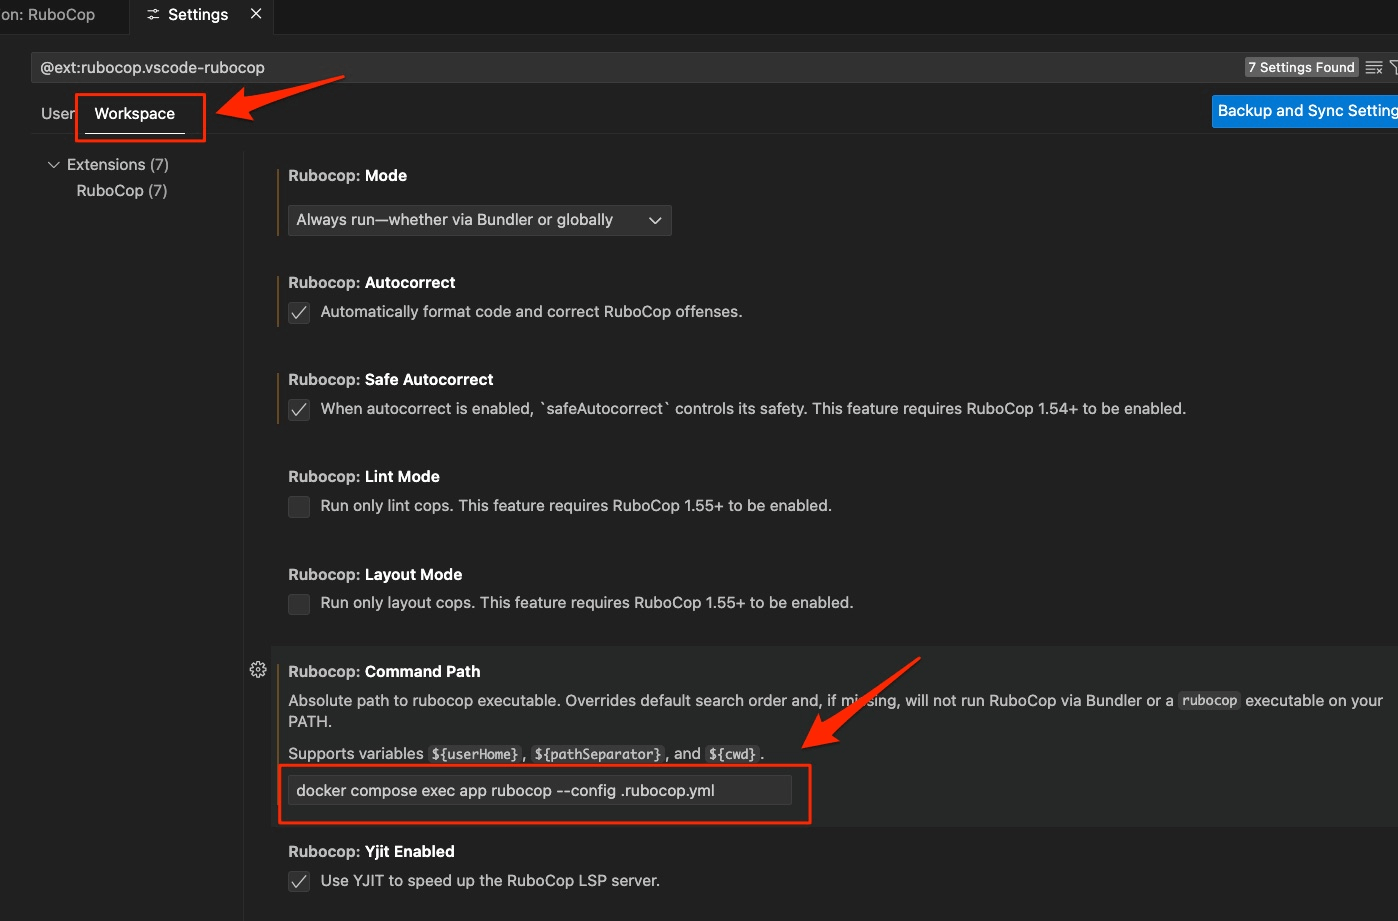Viewport: 1398px width, 921px height.
Task: Click the 'Rubocop: Layout Mode' heading
Action: coord(375,574)
